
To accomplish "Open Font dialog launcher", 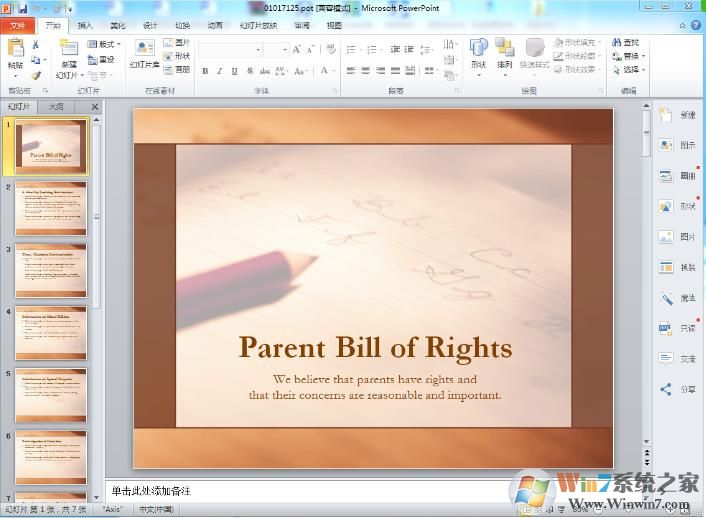I will pyautogui.click(x=335, y=91).
